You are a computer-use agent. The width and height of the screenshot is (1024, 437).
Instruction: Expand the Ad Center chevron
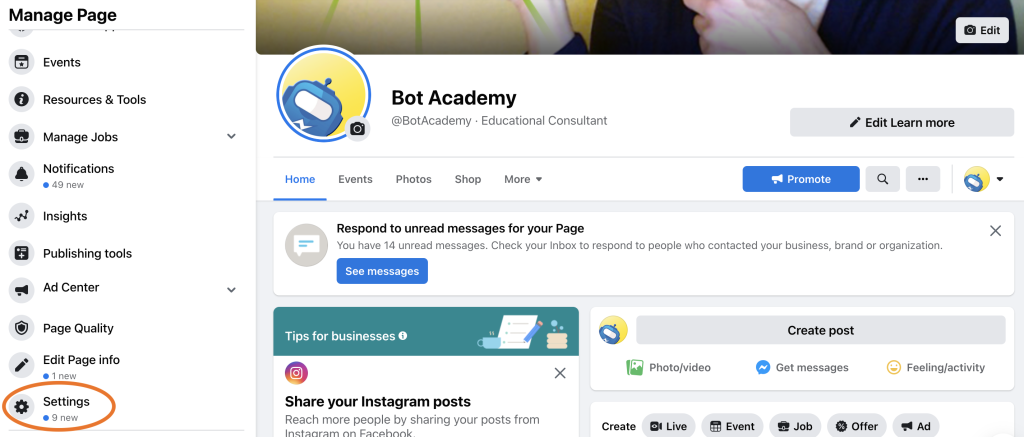(x=231, y=289)
